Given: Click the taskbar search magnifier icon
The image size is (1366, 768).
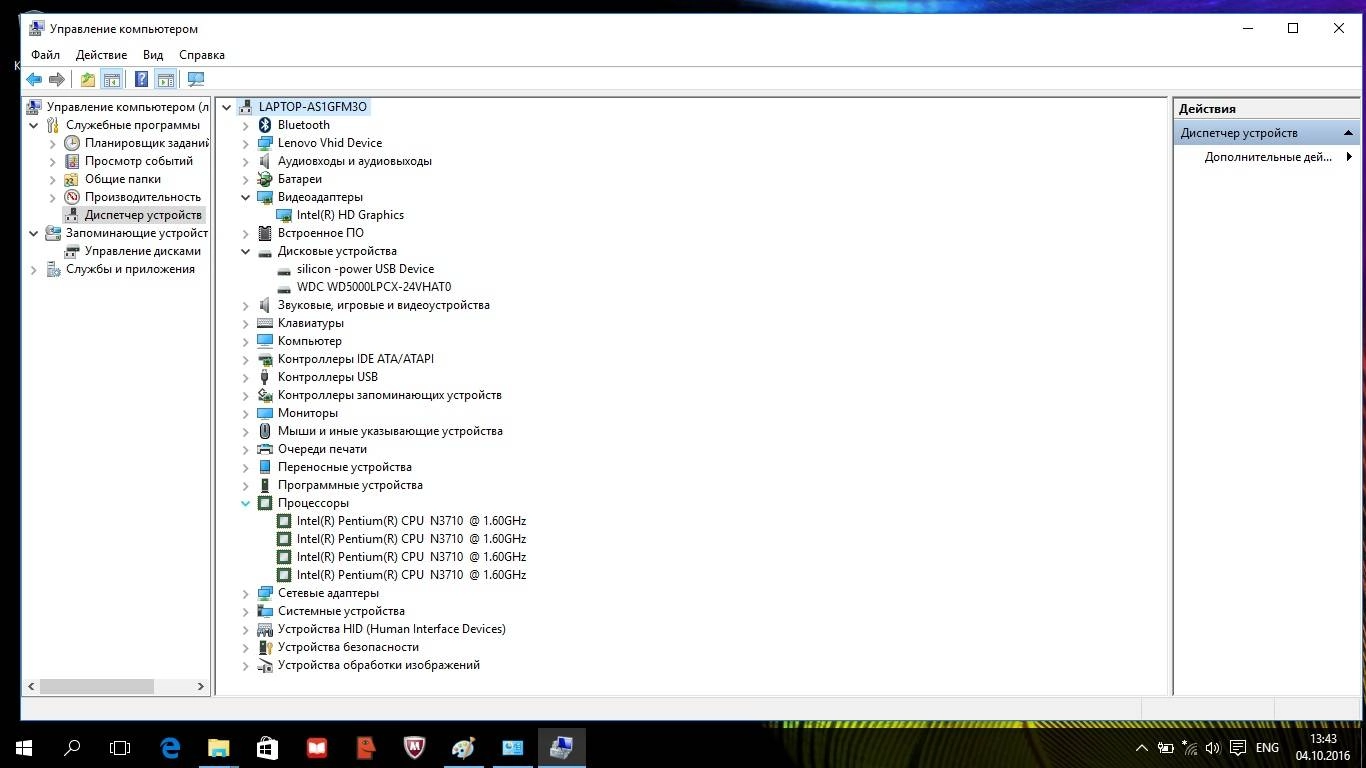Looking at the screenshot, I should click(72, 747).
